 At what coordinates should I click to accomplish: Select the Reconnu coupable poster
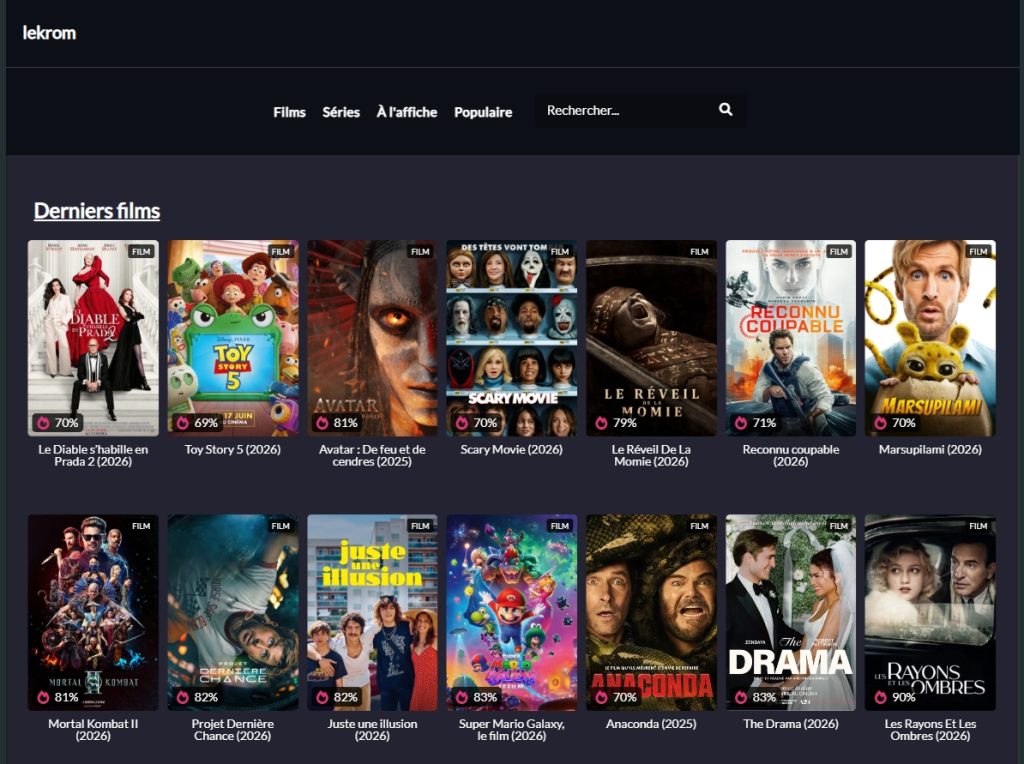pos(791,338)
